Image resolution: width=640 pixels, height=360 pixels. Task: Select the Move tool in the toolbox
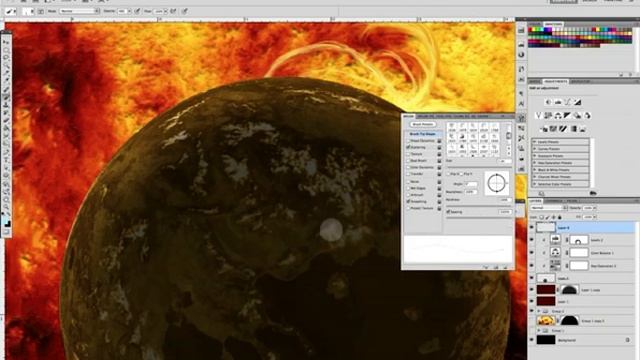tap(7, 42)
